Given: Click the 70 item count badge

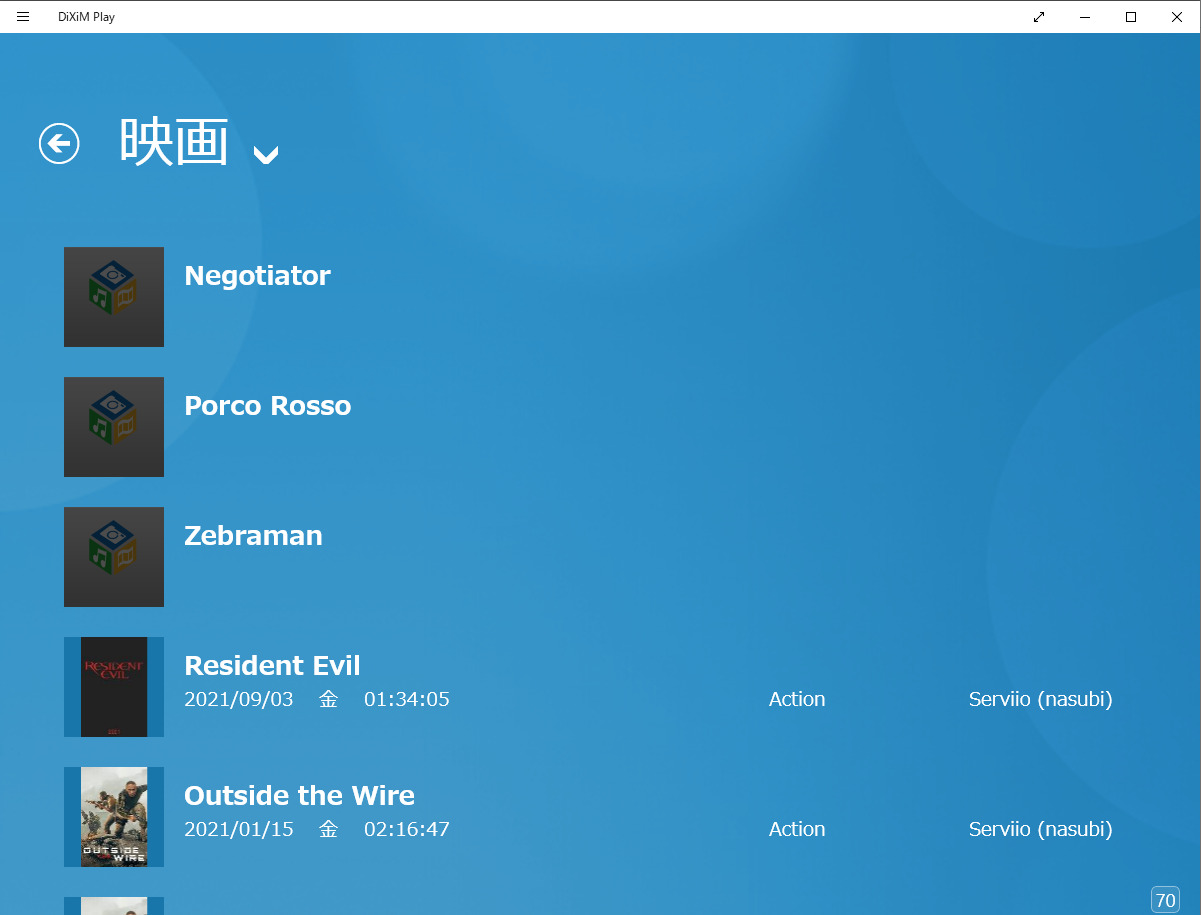Looking at the screenshot, I should click(x=1165, y=899).
